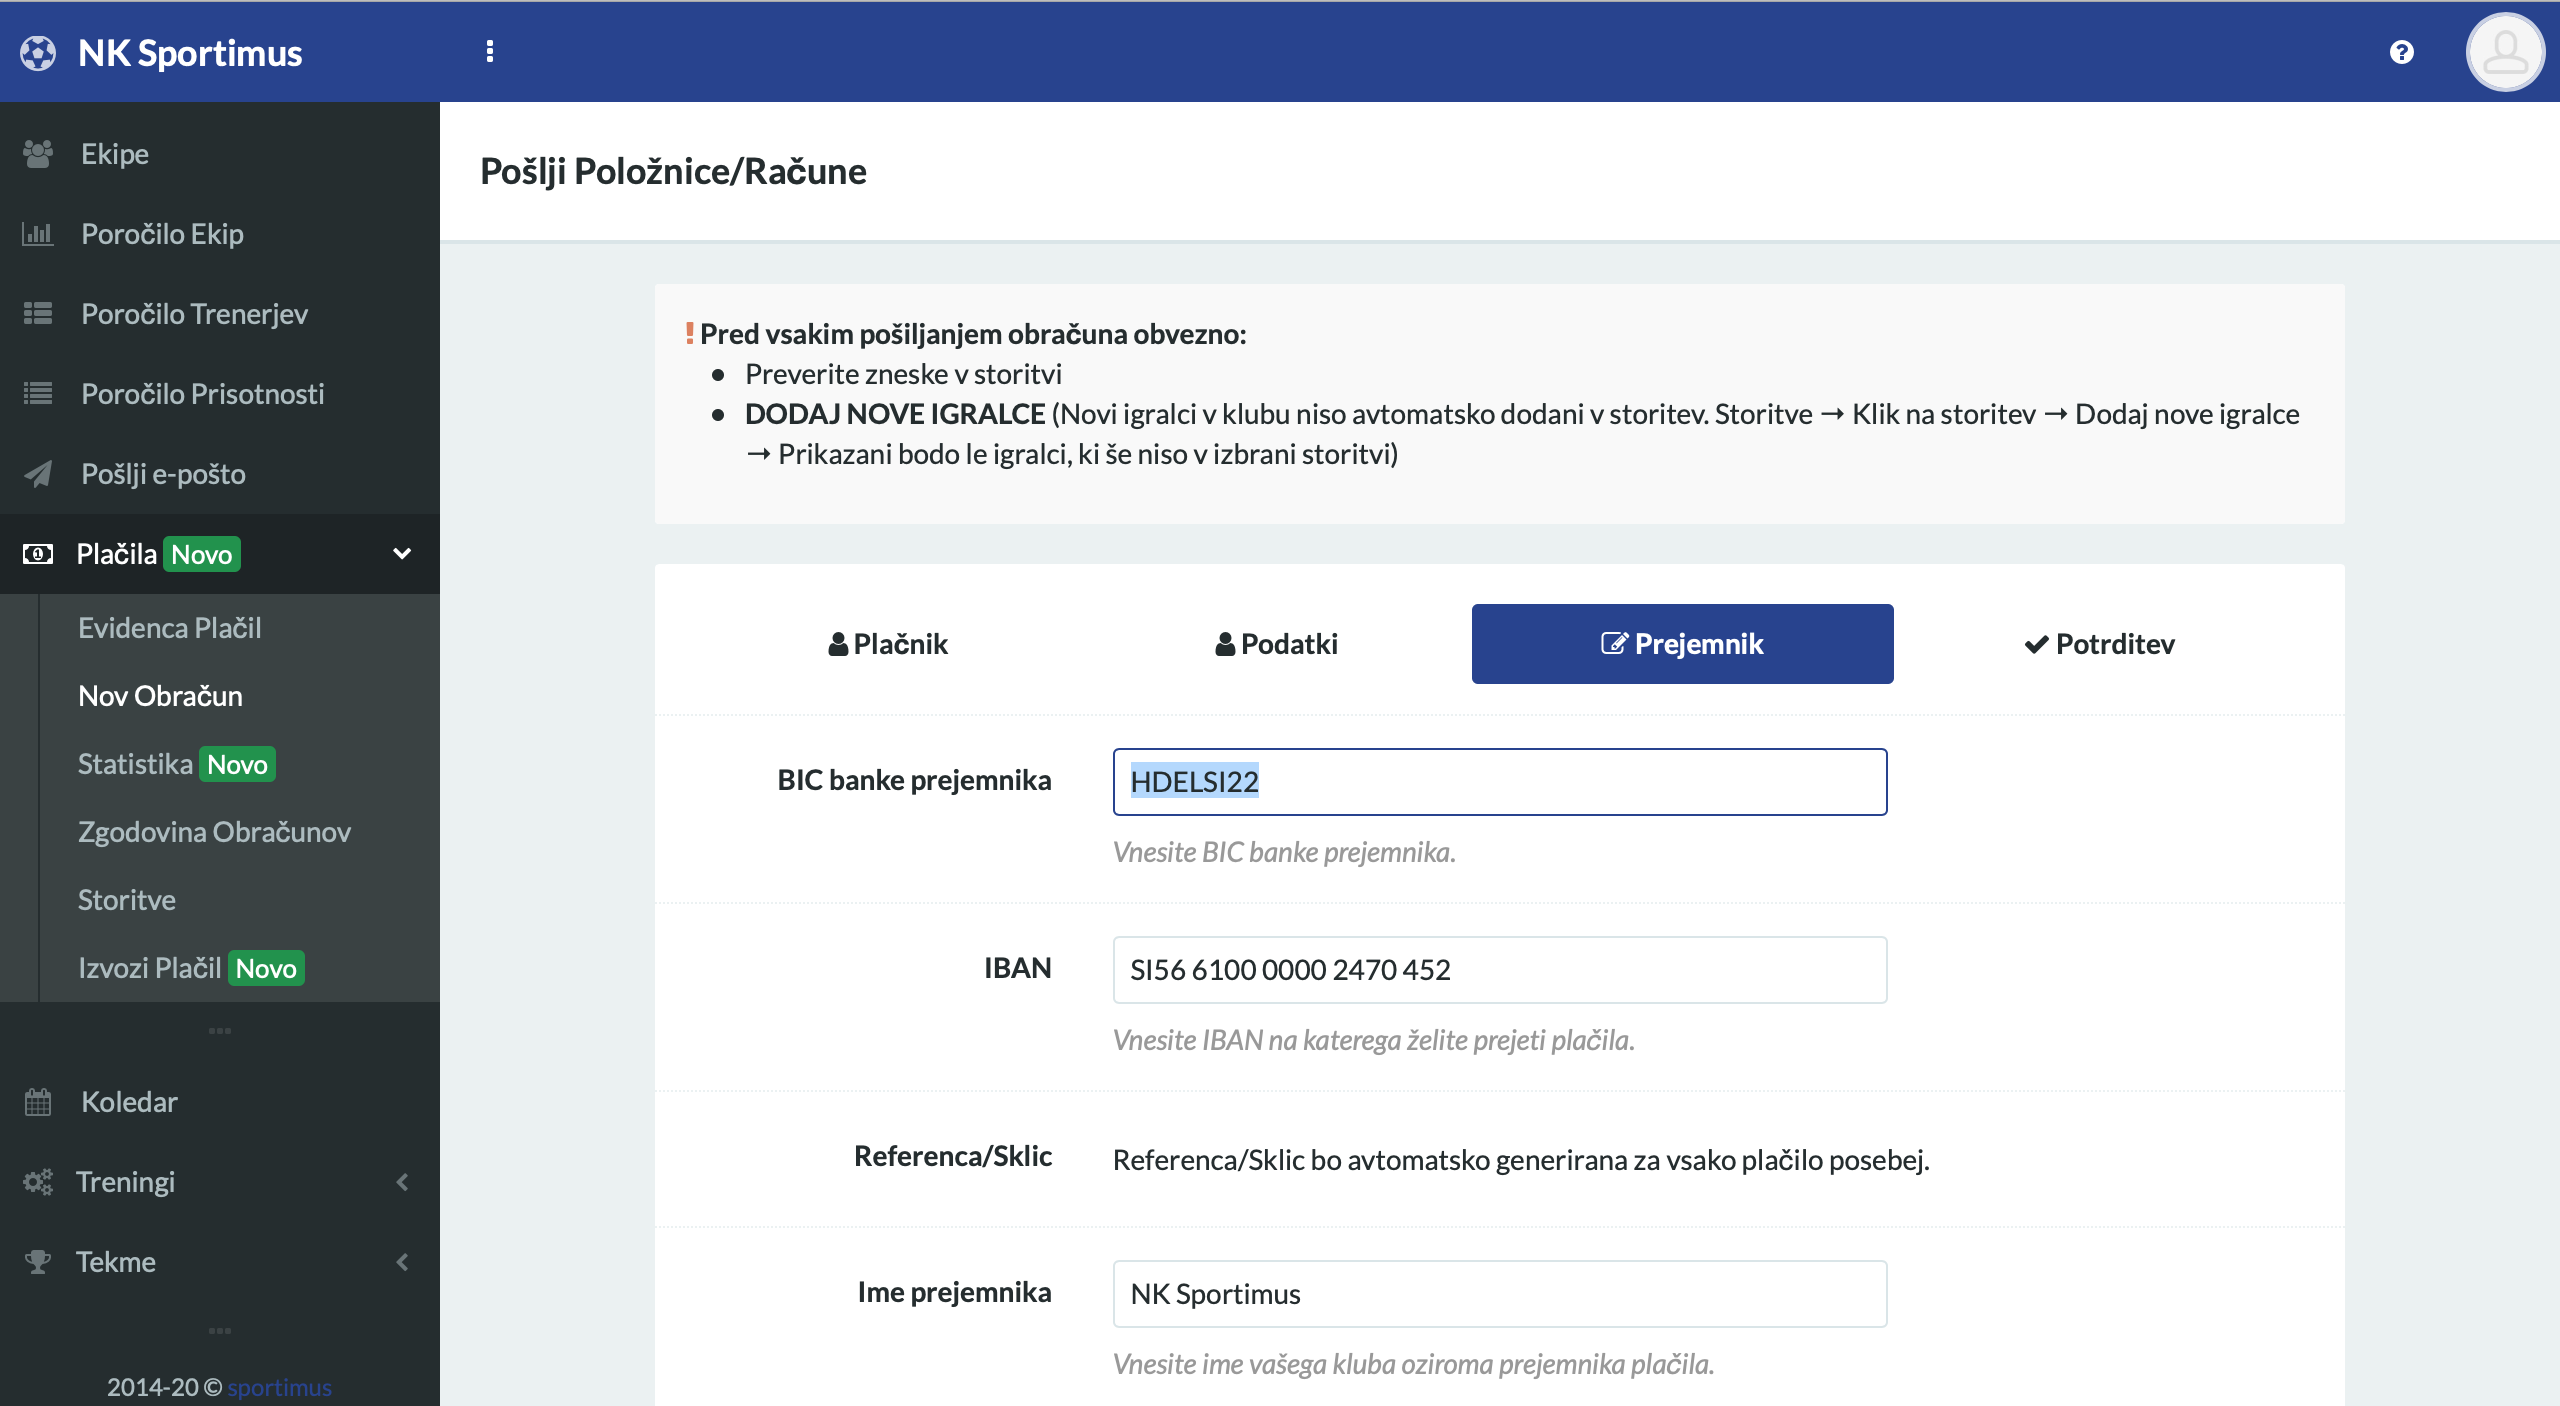2560x1406 pixels.
Task: Expand the Treningi submenu arrow
Action: [402, 1182]
